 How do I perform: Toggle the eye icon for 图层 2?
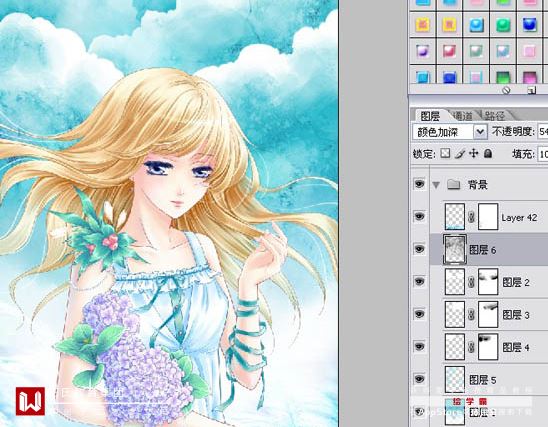point(419,282)
